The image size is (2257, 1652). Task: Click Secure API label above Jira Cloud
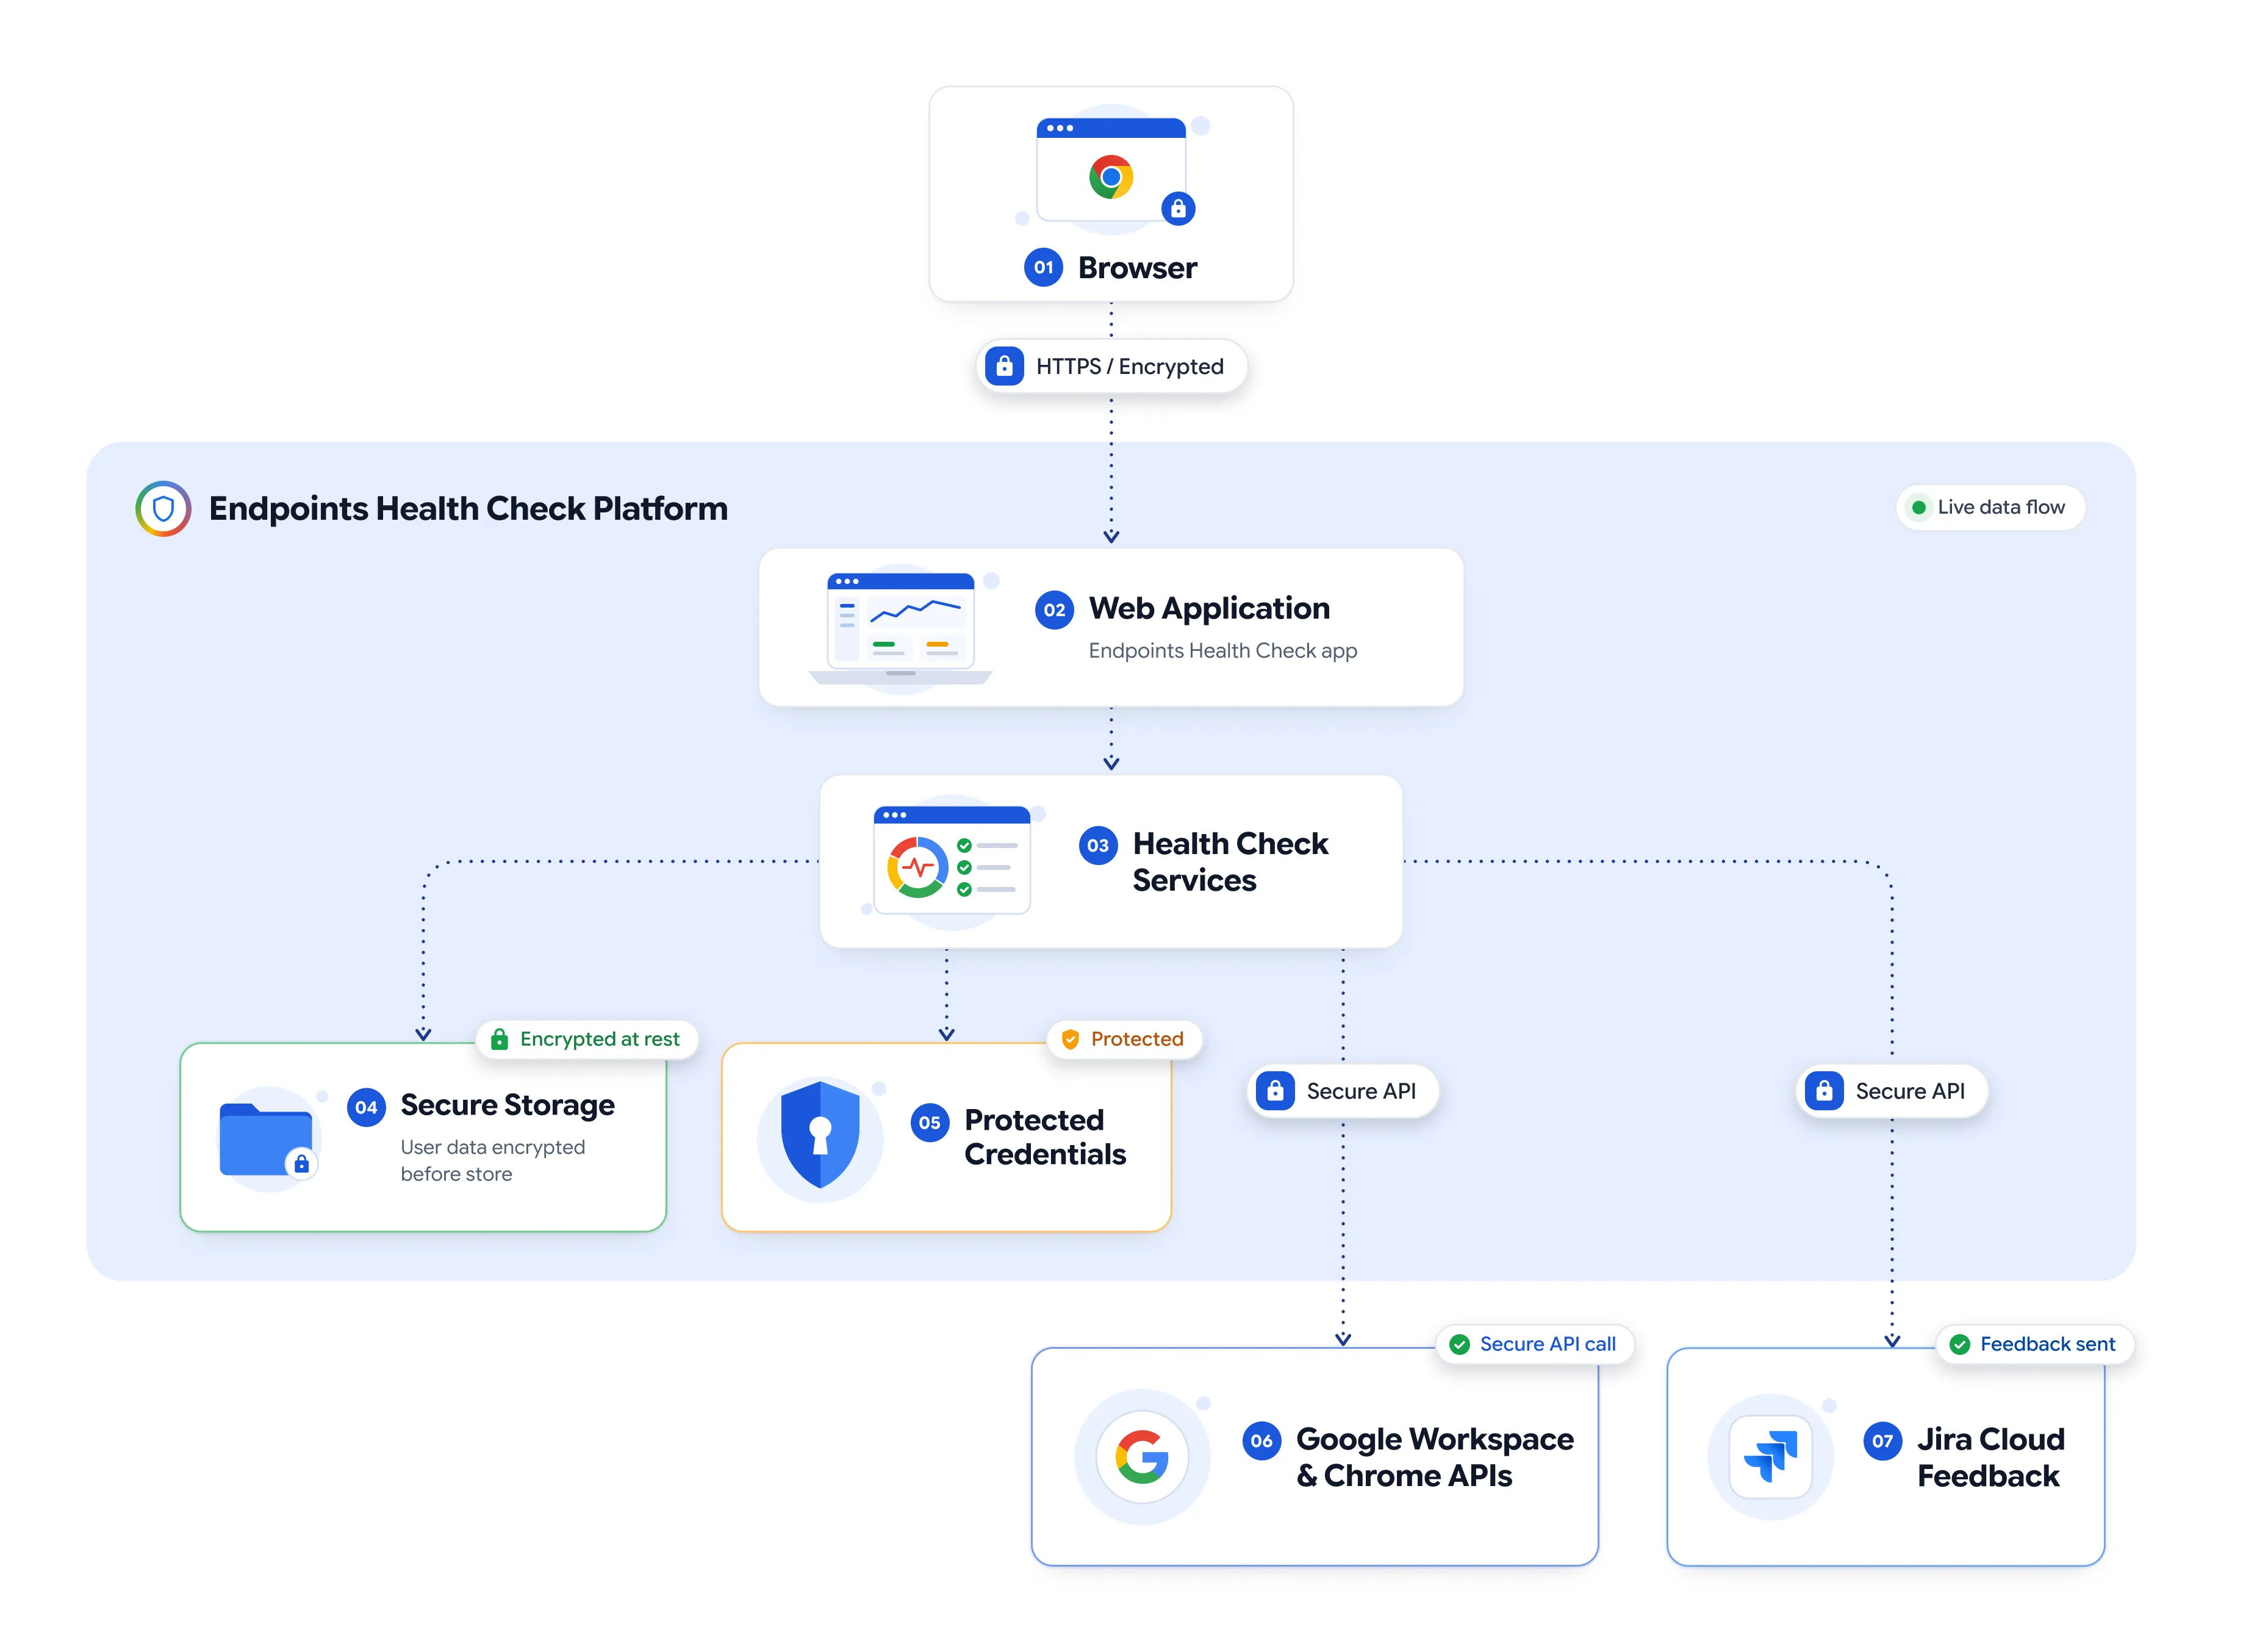1910,1091
